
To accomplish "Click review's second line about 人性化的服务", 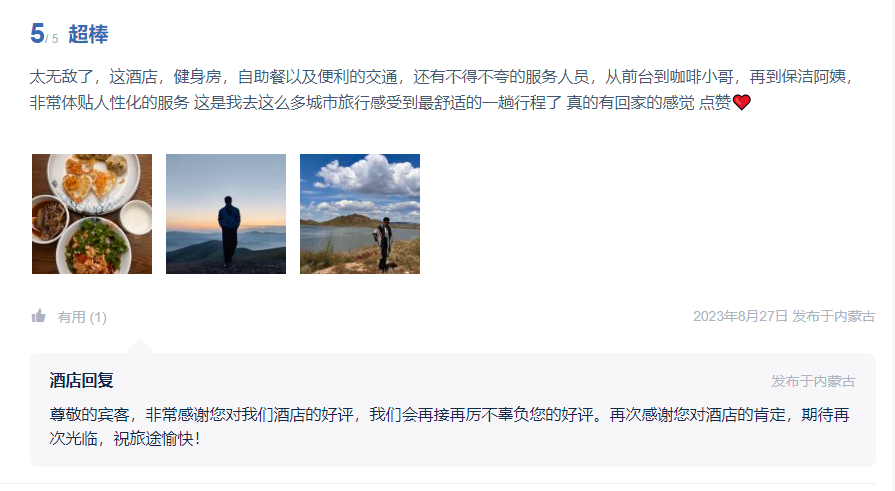I will (x=390, y=103).
